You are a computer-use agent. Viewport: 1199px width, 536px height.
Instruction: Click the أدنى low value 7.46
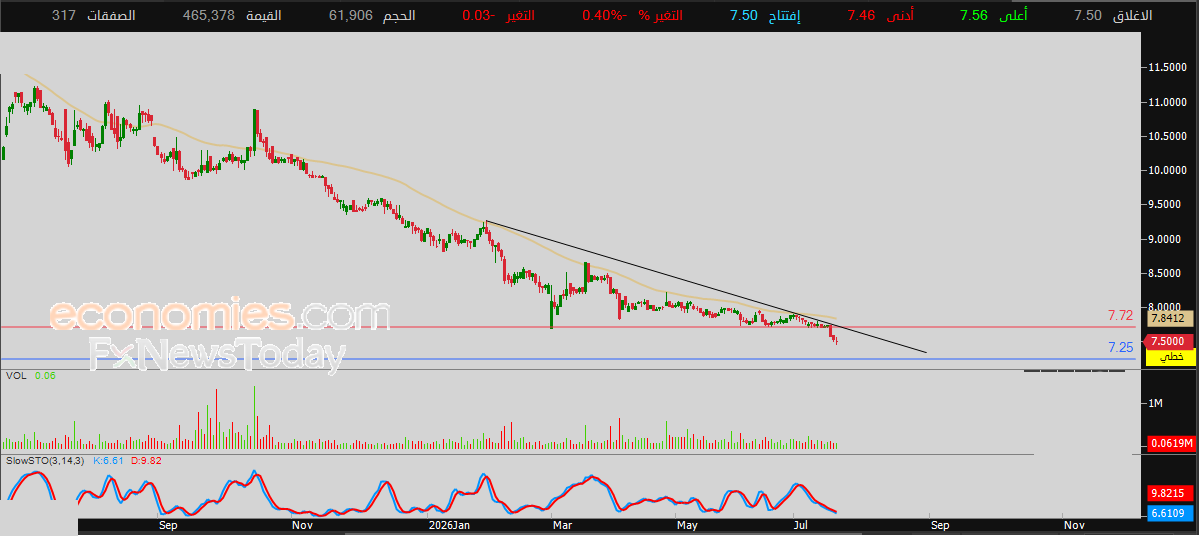(x=859, y=15)
